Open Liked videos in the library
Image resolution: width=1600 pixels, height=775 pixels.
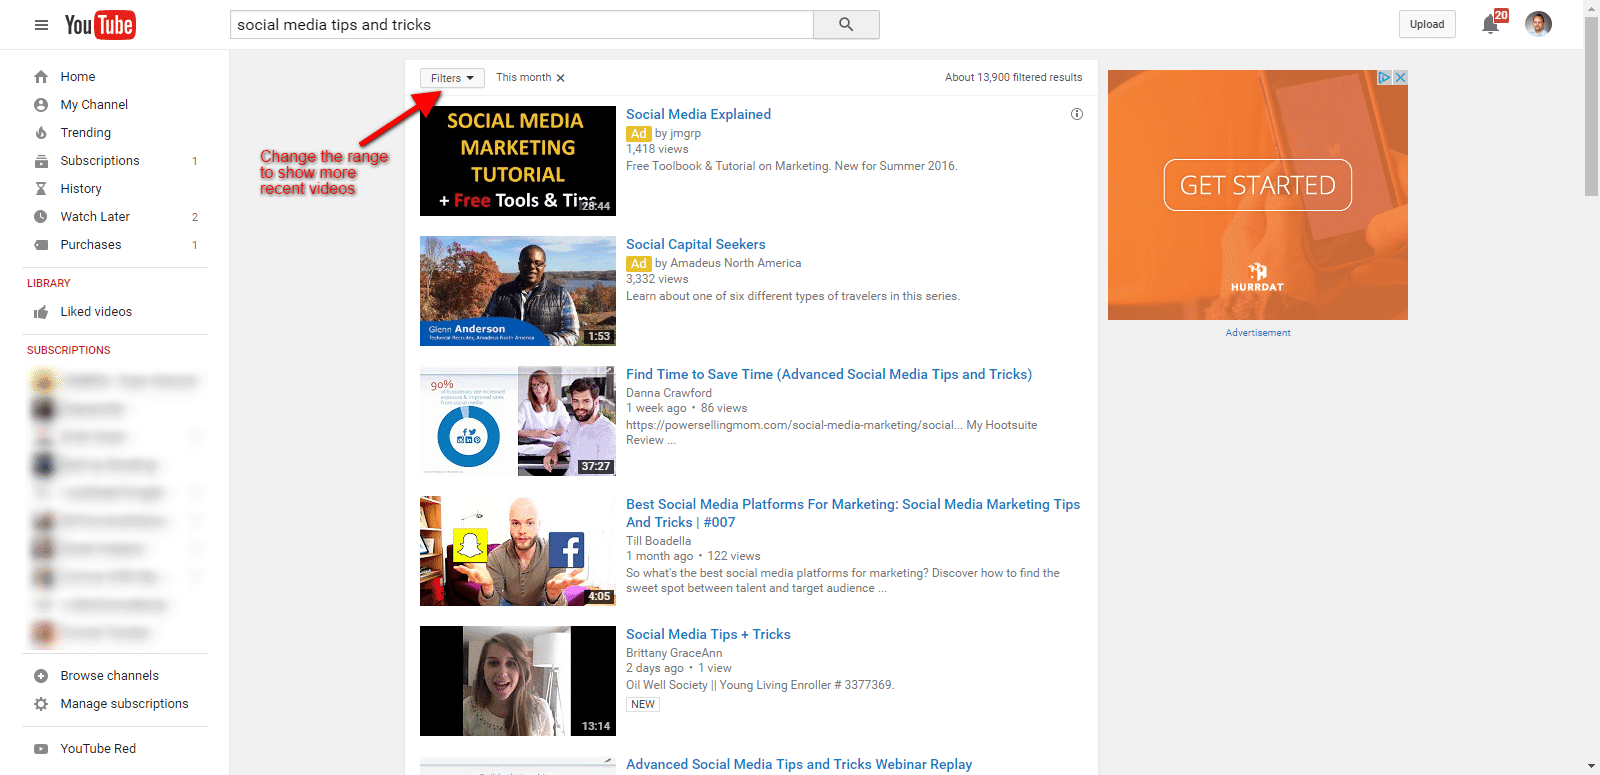point(96,312)
